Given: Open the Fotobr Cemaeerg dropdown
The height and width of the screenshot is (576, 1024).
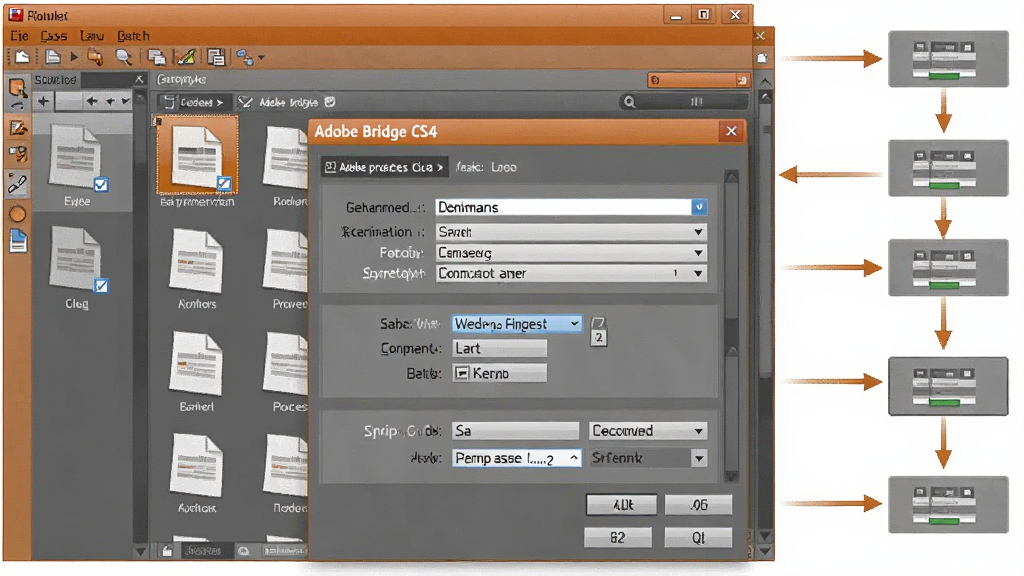Looking at the screenshot, I should click(698, 253).
